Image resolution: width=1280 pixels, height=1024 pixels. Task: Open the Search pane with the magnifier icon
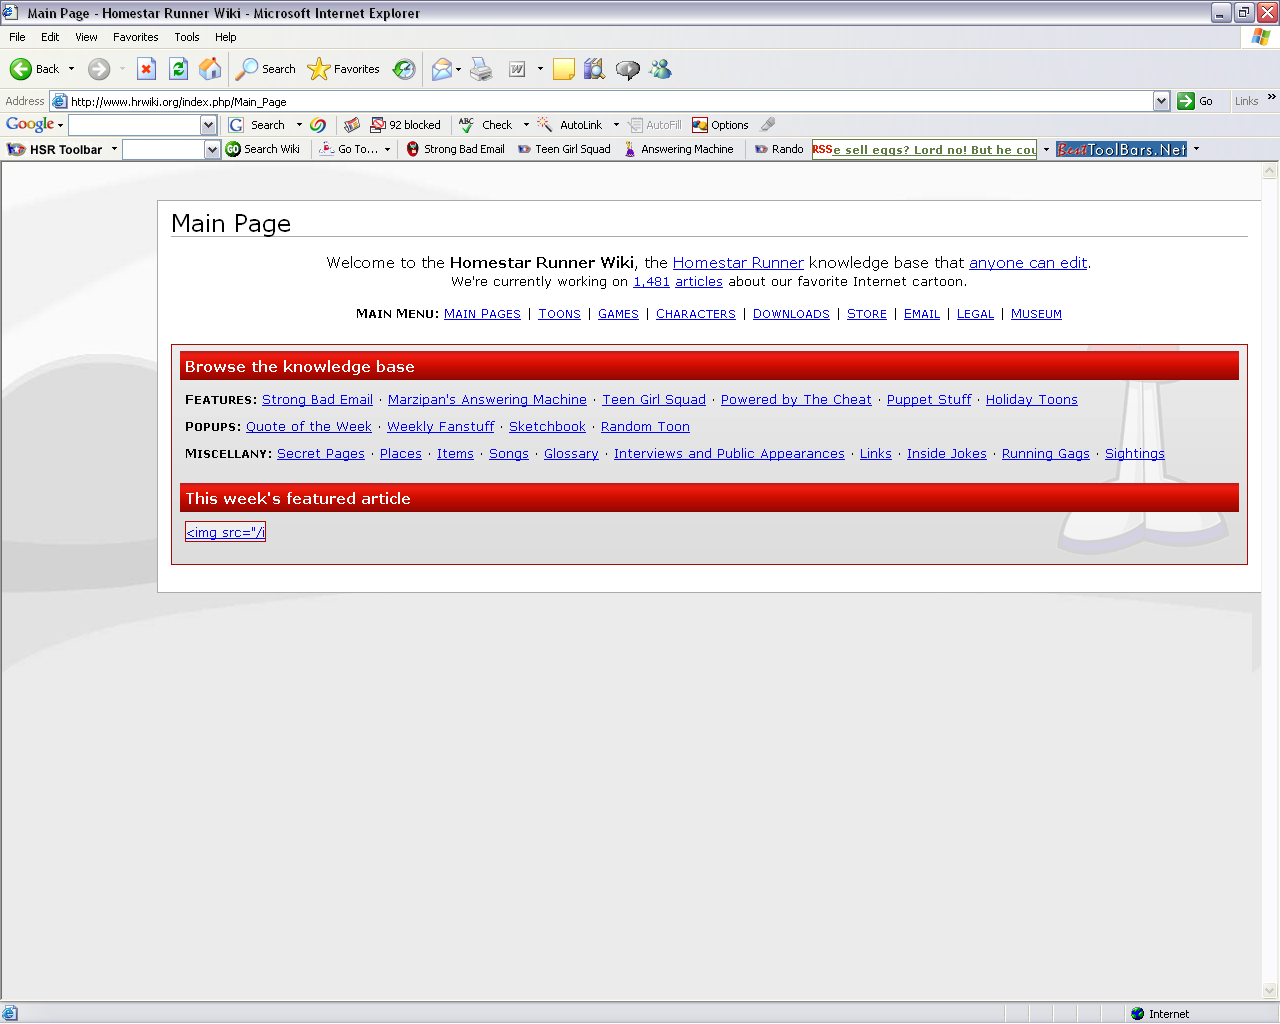(x=266, y=69)
